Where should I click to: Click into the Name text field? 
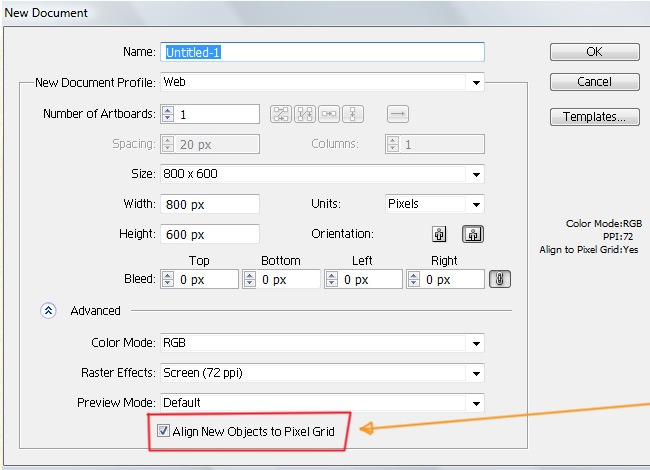pyautogui.click(x=322, y=52)
